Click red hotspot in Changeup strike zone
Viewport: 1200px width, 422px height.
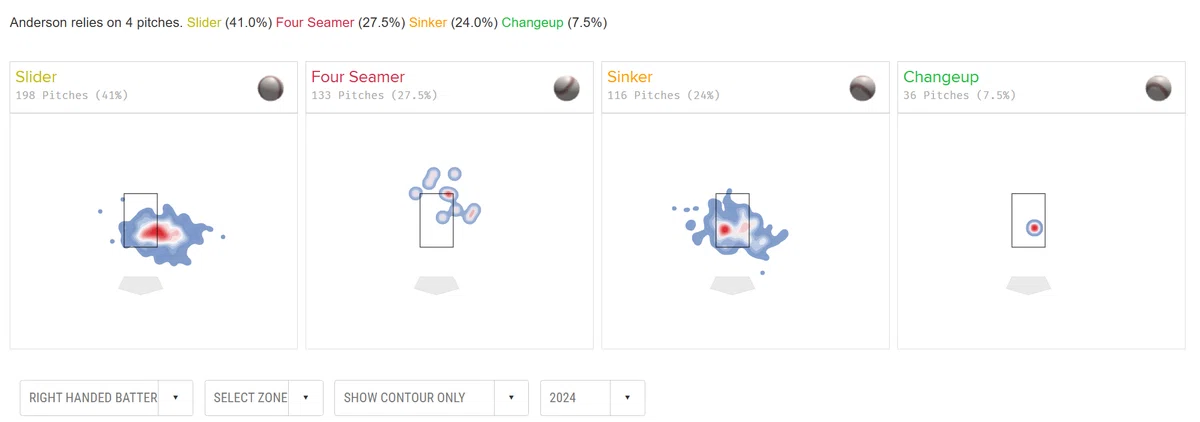[1034, 229]
